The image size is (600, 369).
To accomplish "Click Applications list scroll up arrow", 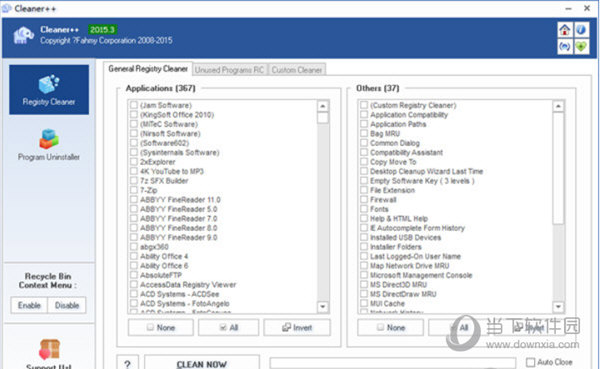I will 323,106.
